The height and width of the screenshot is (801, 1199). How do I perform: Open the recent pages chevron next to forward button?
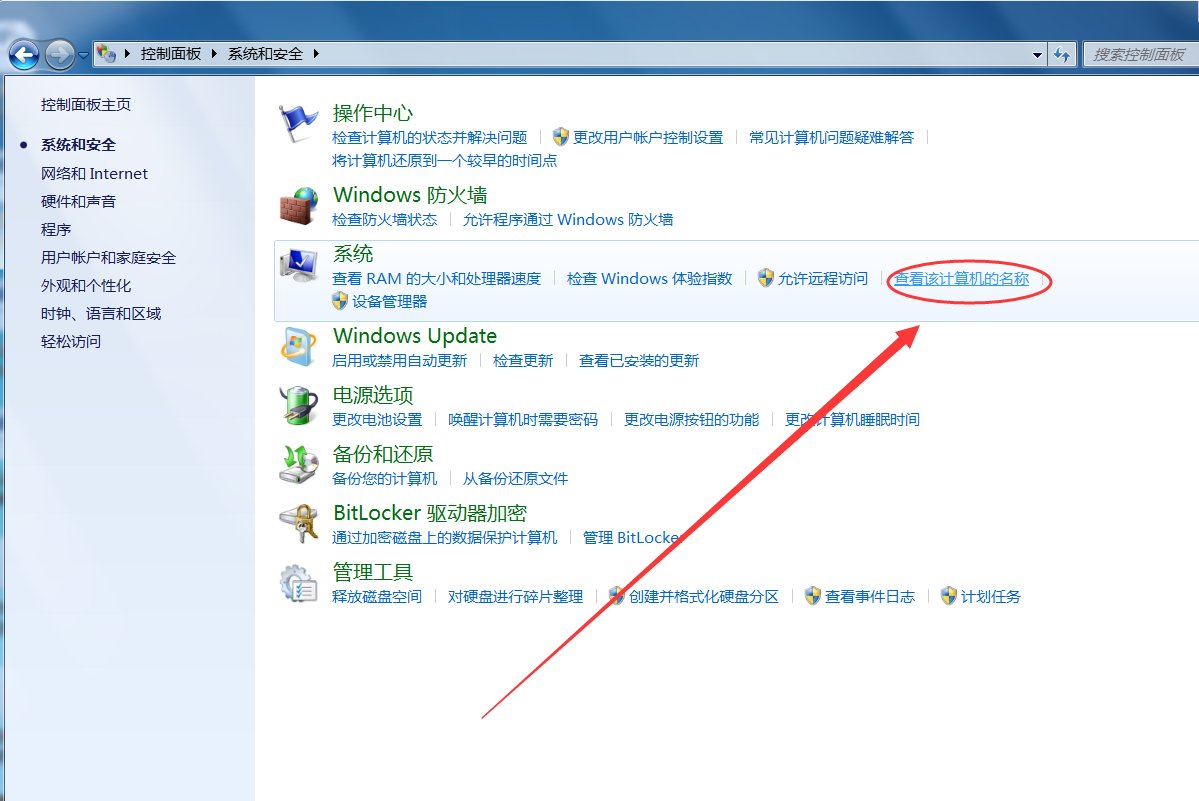tap(84, 55)
